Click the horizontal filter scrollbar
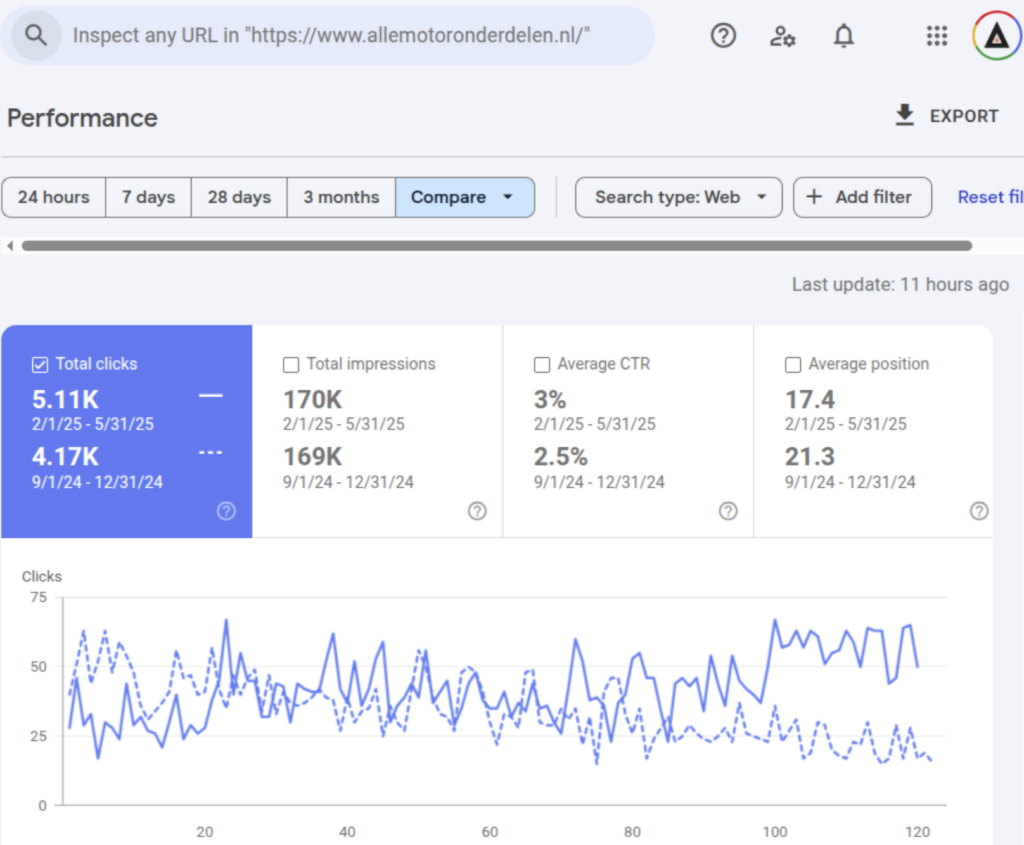Screen dimensions: 1024x845 (496, 246)
